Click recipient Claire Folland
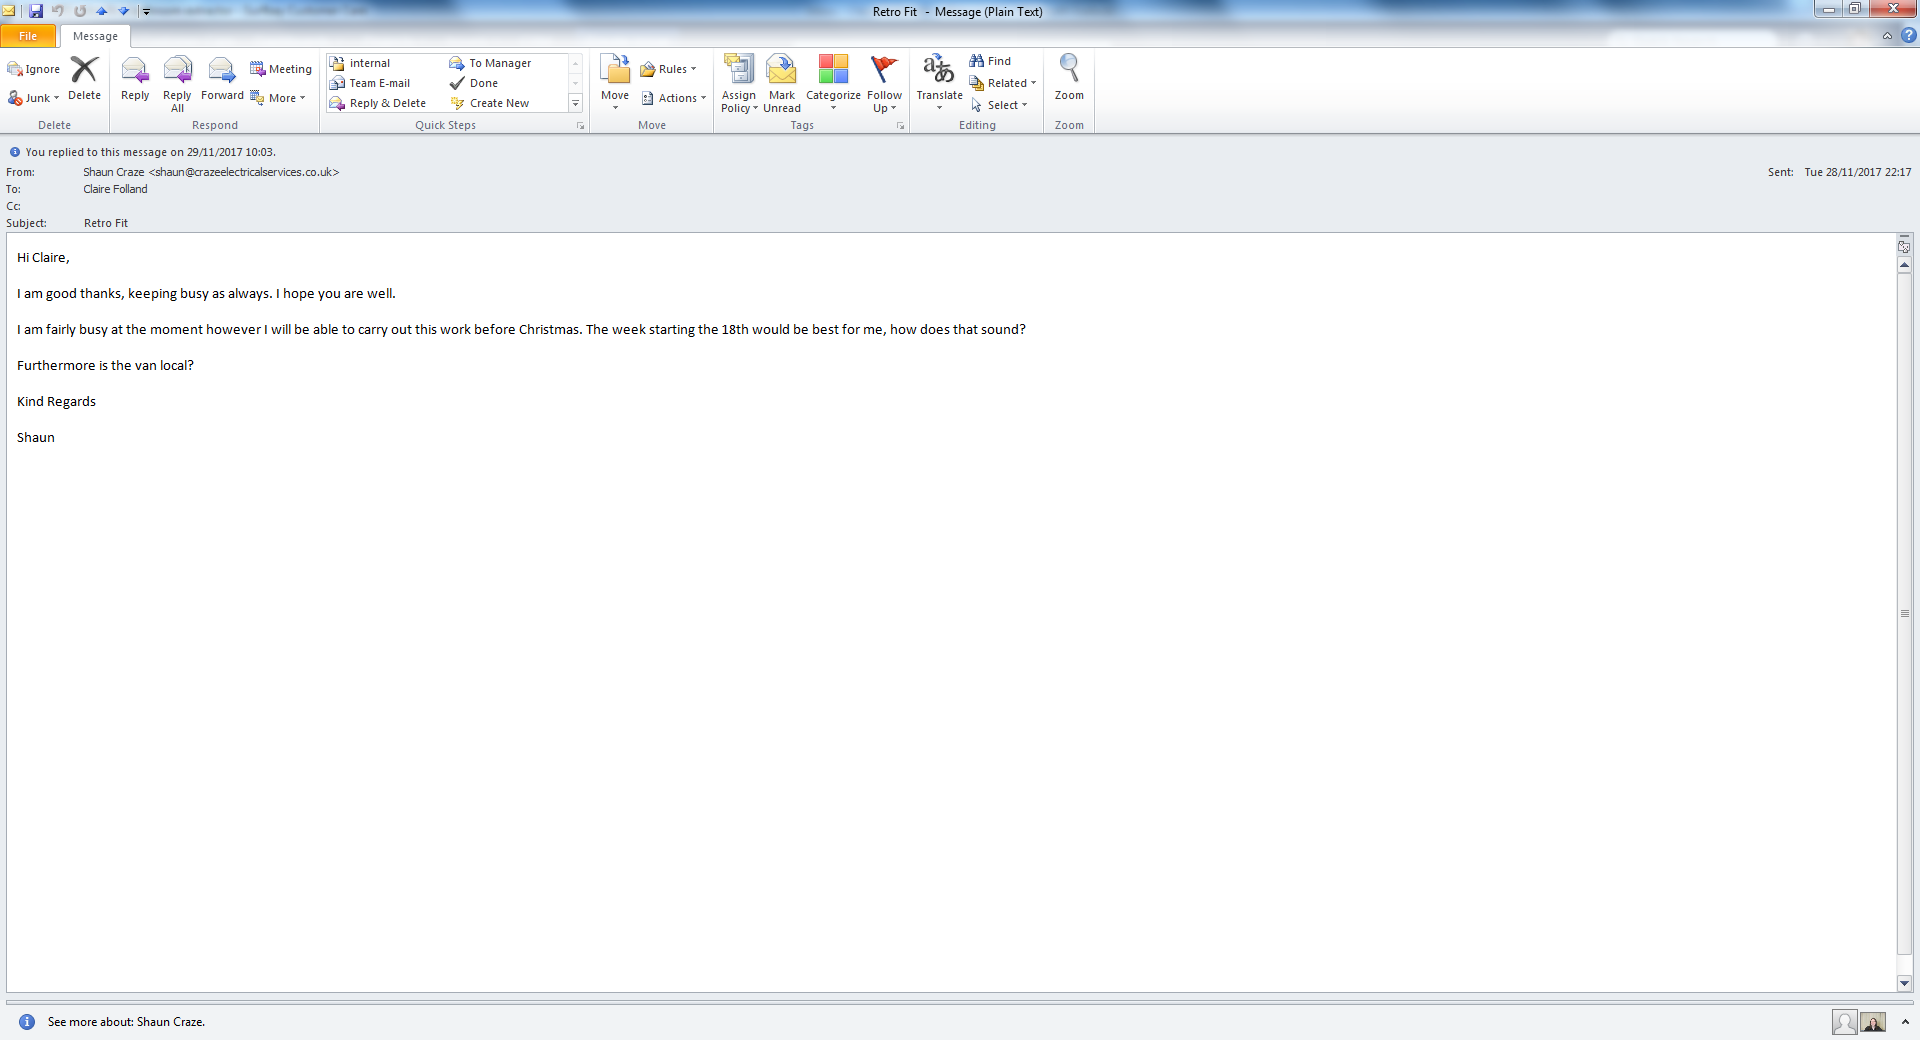 [x=115, y=189]
